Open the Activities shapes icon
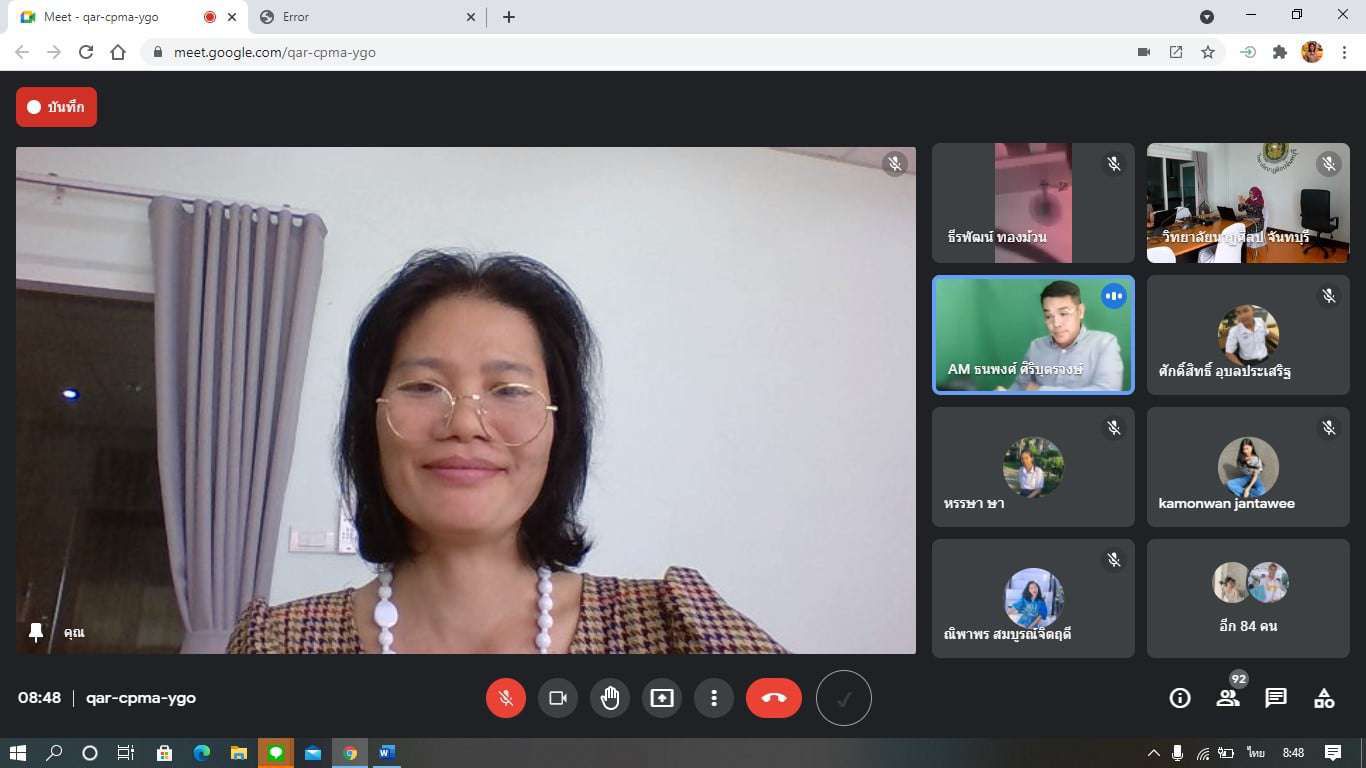The width and height of the screenshot is (1366, 768). pyautogui.click(x=1324, y=698)
